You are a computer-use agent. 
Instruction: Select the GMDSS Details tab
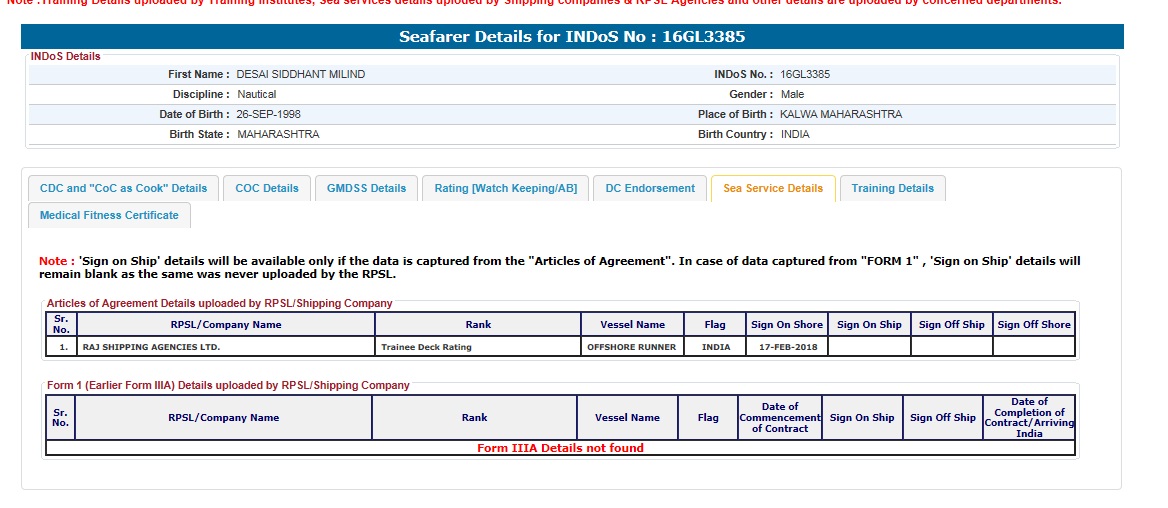(366, 188)
